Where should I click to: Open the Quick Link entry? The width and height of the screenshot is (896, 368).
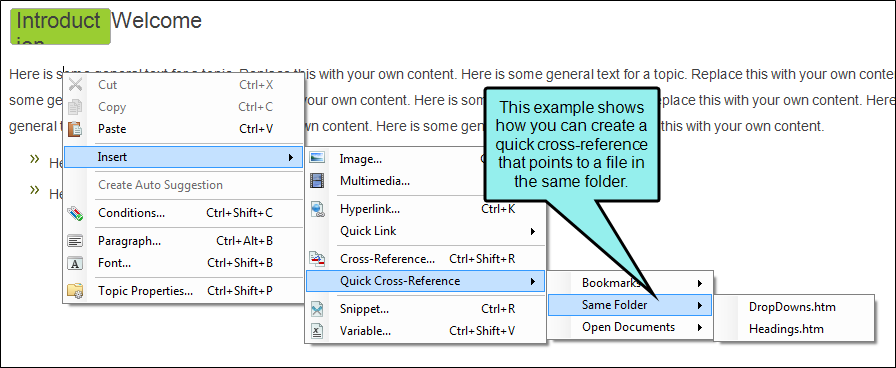click(425, 231)
